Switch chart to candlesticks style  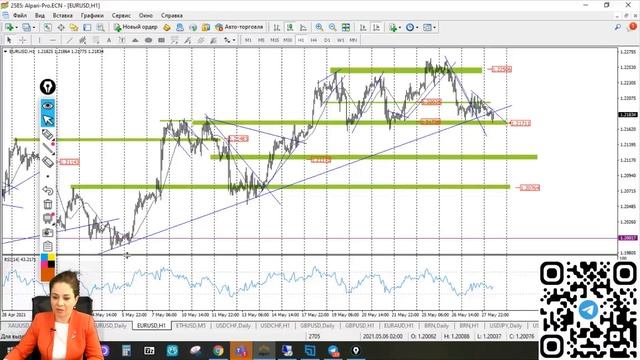290,27
